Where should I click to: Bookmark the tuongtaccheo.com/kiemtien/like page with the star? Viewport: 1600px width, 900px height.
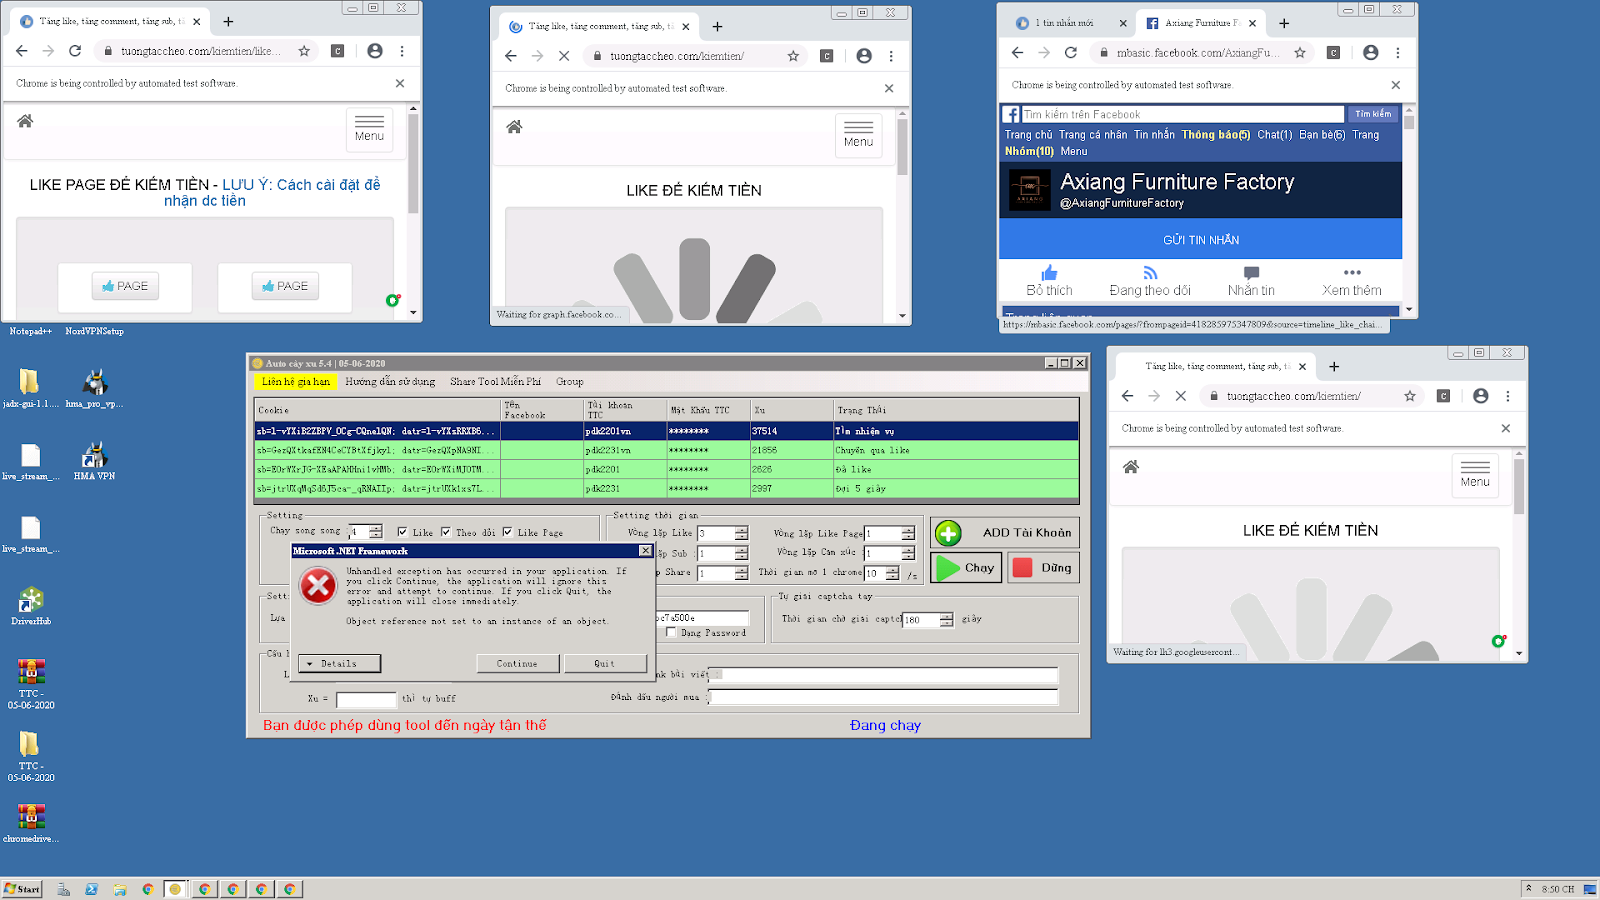[x=304, y=51]
